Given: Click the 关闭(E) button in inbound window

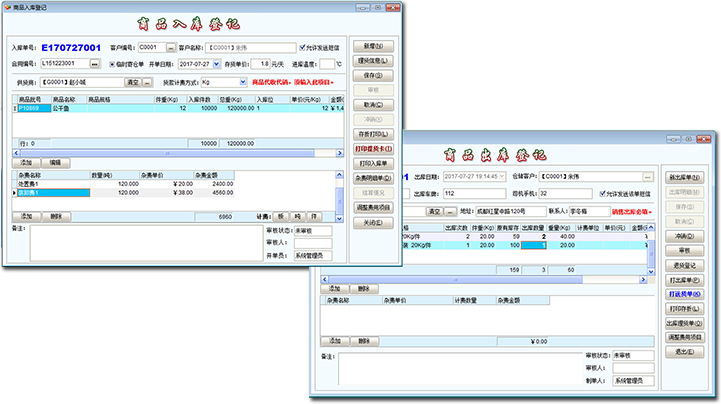Looking at the screenshot, I should (373, 223).
